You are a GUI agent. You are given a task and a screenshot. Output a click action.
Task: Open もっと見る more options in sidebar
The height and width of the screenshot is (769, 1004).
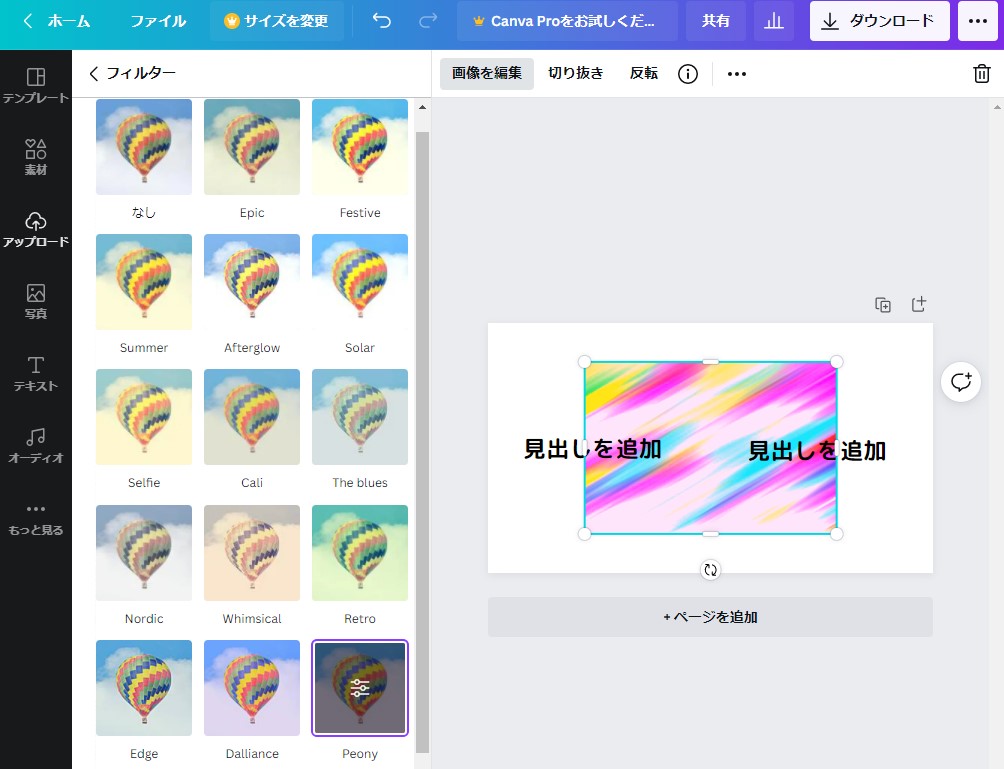pos(36,519)
